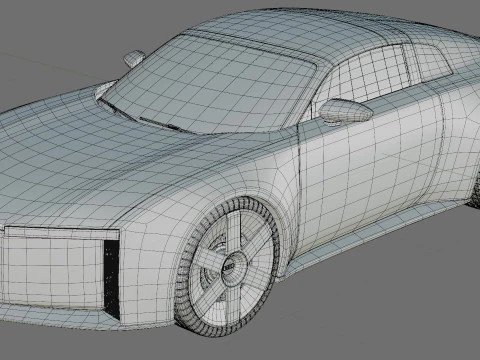Select the front wheel hub cap
This screenshot has width=480, height=360.
coord(234,268)
